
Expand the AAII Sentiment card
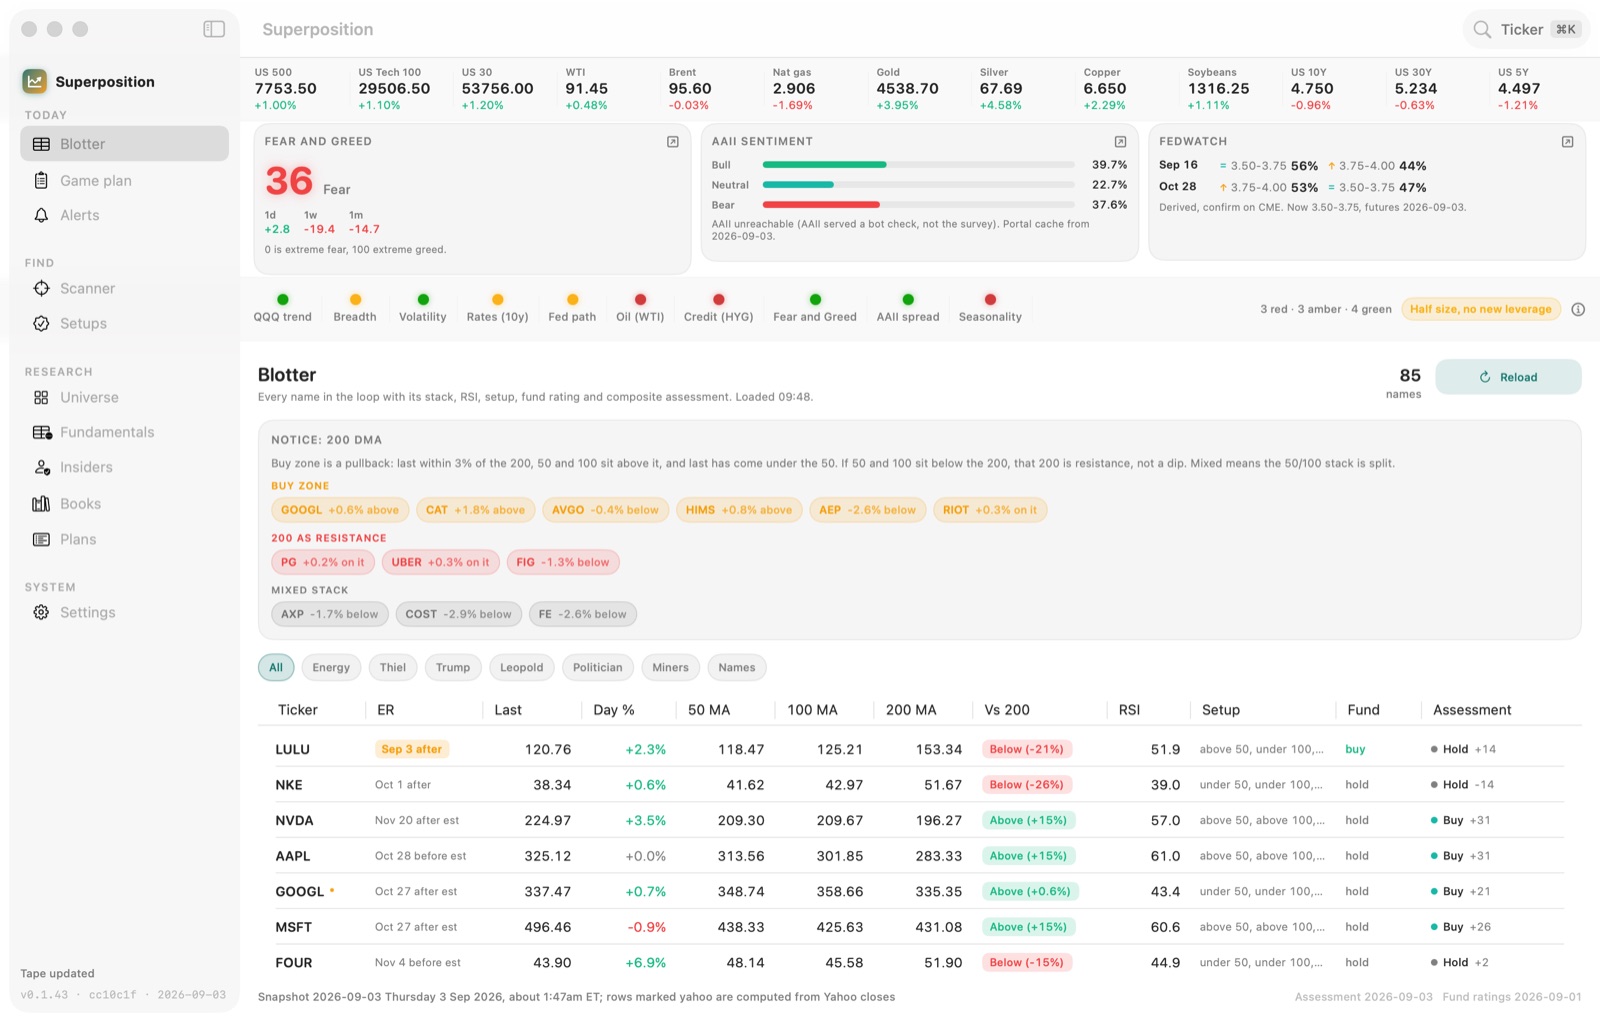(1120, 142)
